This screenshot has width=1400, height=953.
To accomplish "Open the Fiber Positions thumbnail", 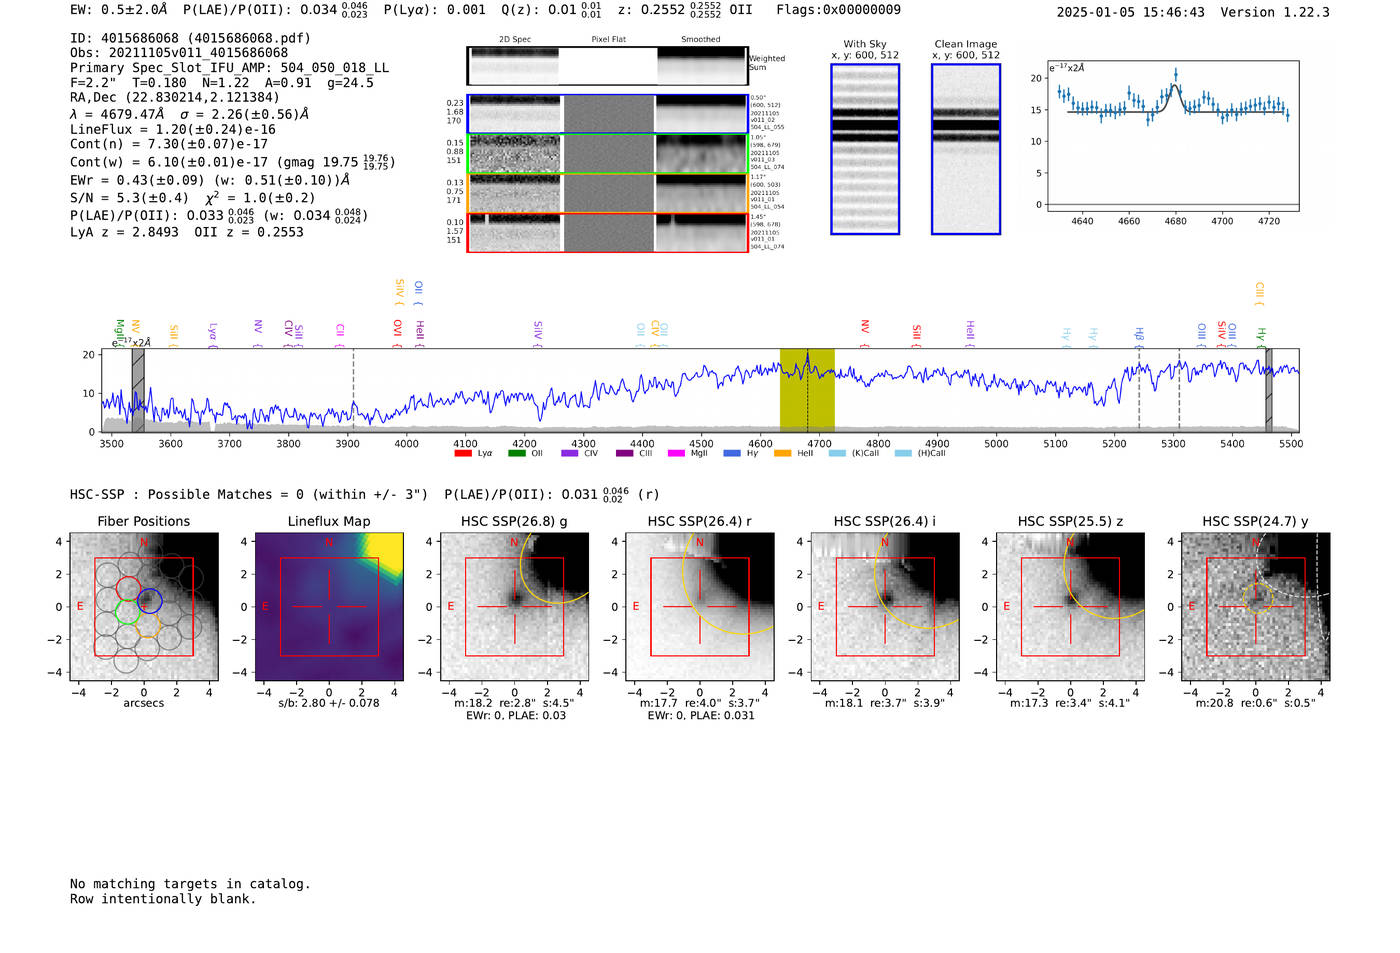I will [144, 606].
